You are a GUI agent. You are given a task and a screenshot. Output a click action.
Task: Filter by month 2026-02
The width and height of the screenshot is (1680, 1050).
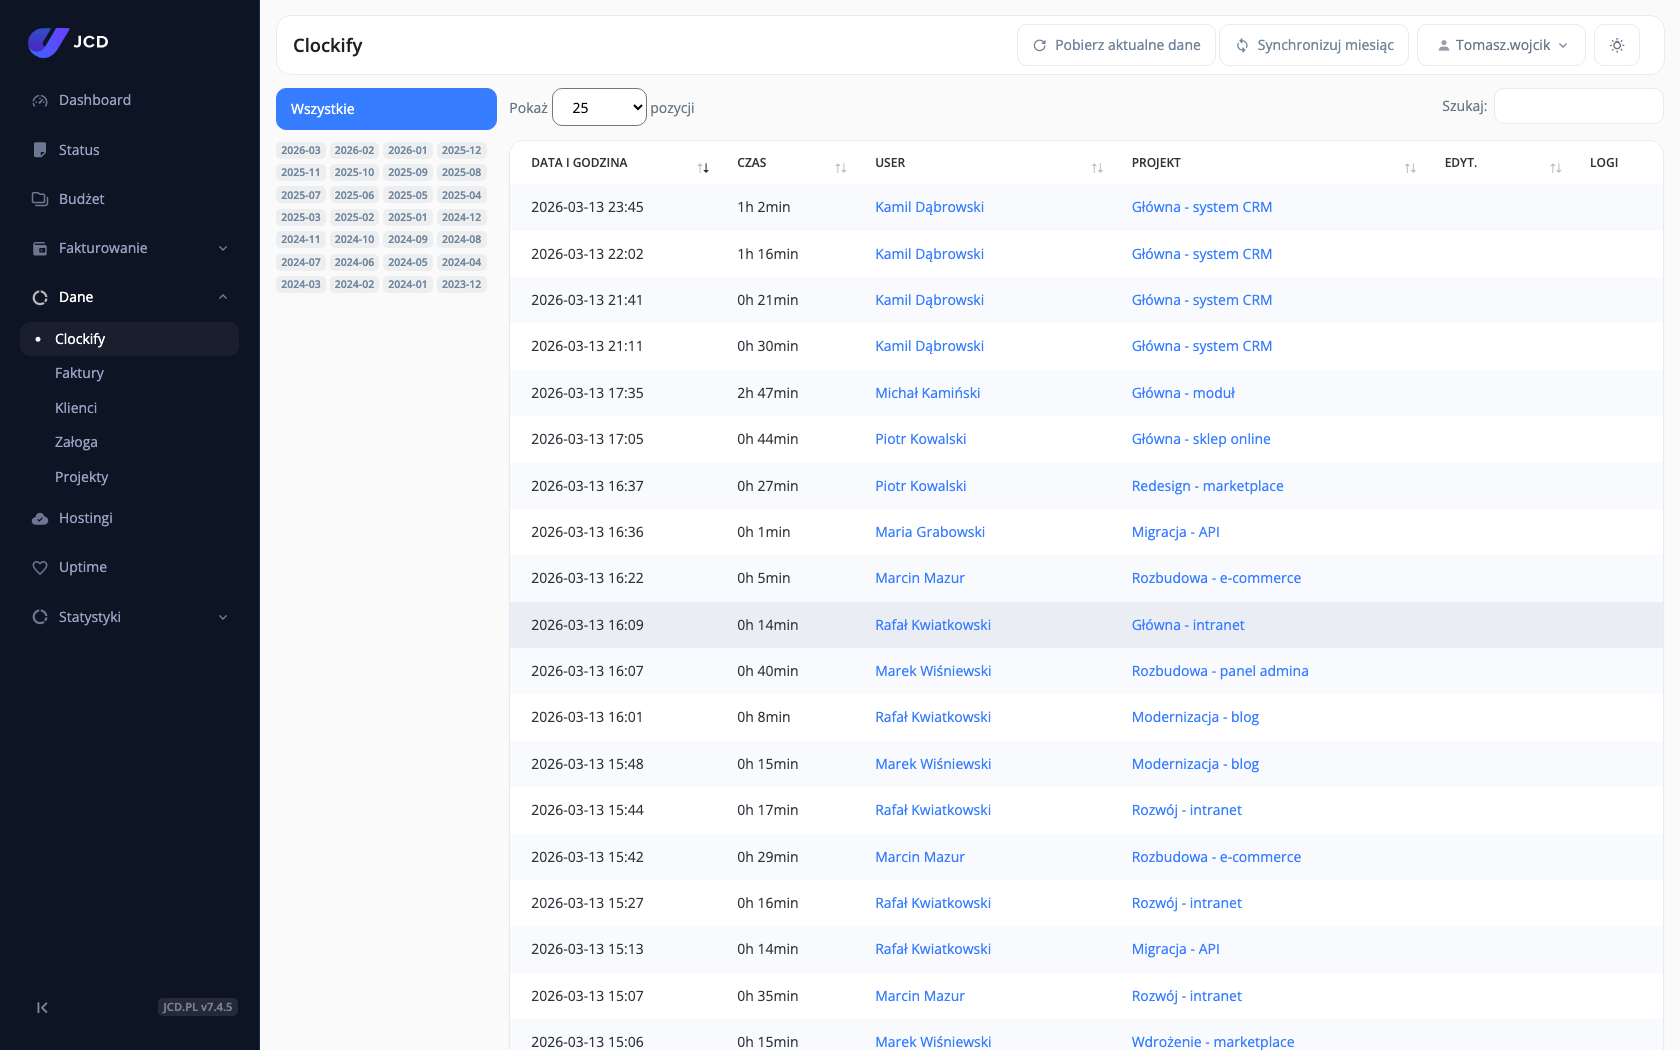point(354,150)
